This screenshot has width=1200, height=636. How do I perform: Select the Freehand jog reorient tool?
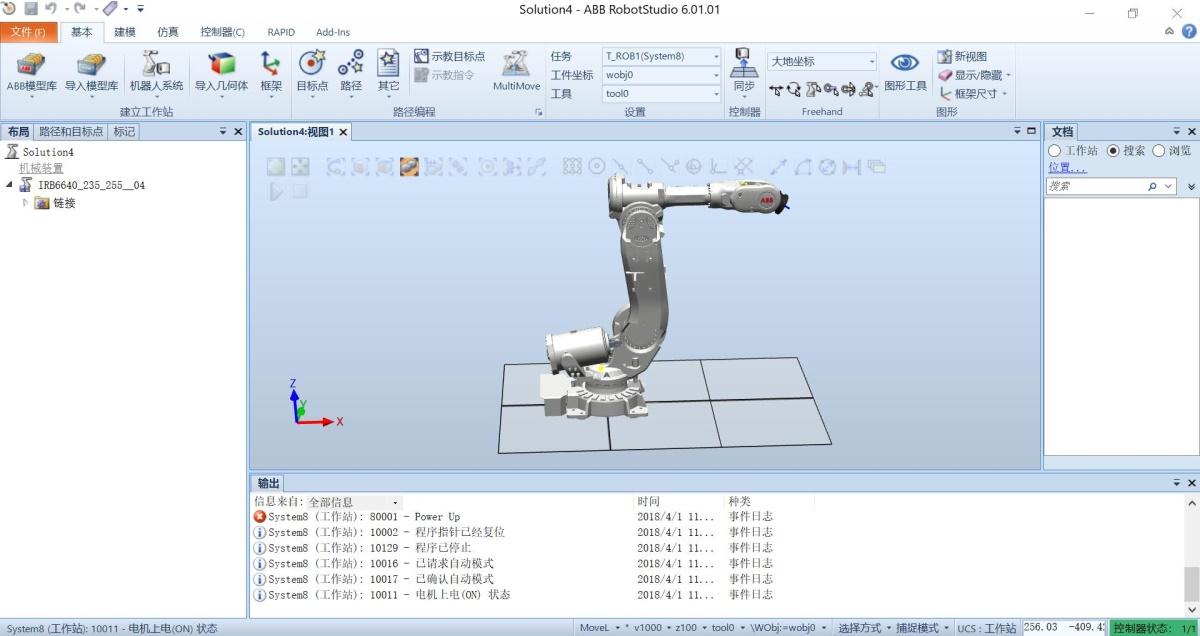click(848, 90)
